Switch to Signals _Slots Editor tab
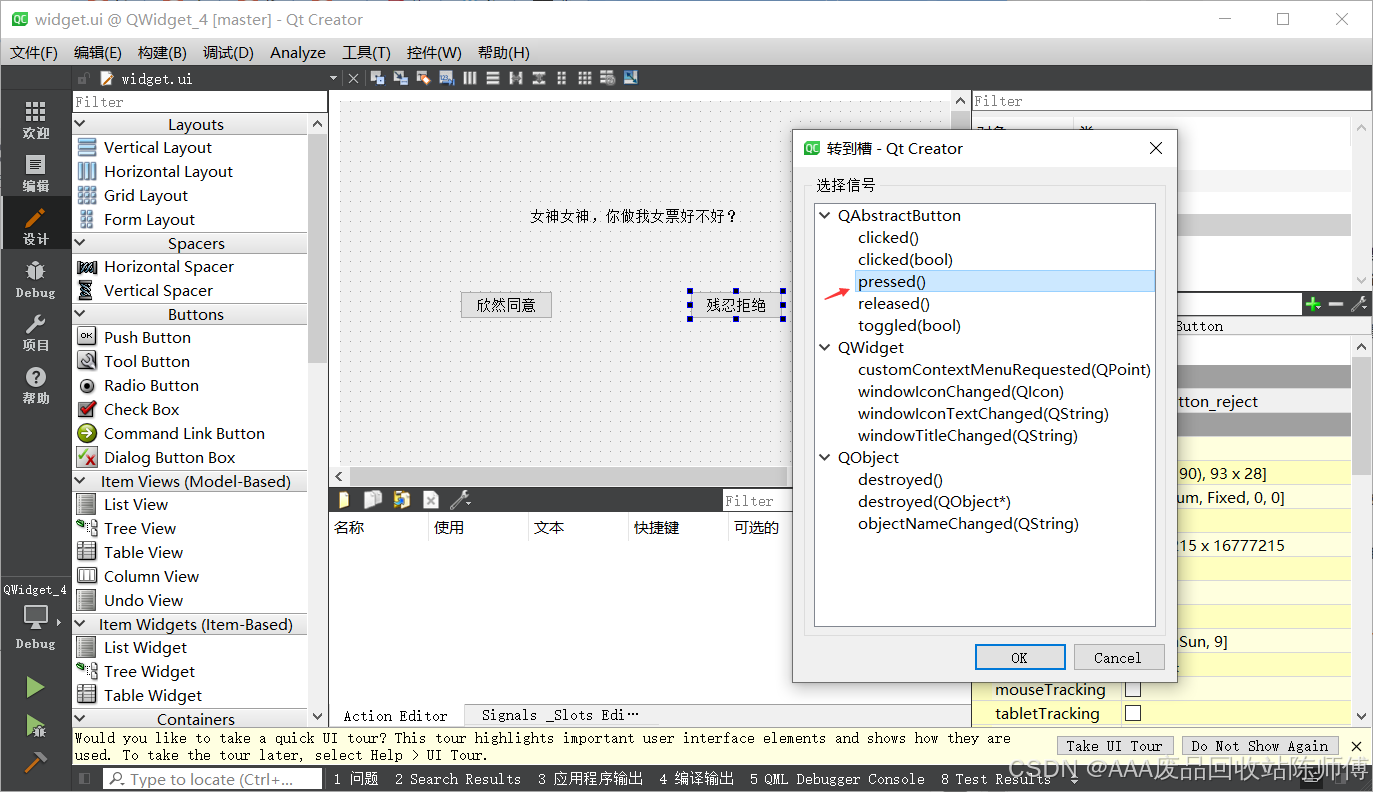1373x792 pixels. (560, 715)
